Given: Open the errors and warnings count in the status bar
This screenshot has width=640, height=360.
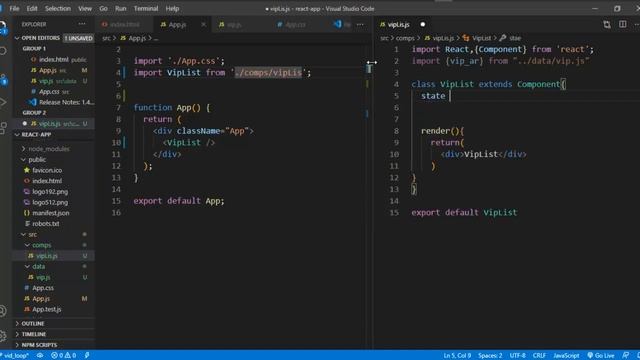Looking at the screenshot, I should tap(64, 356).
